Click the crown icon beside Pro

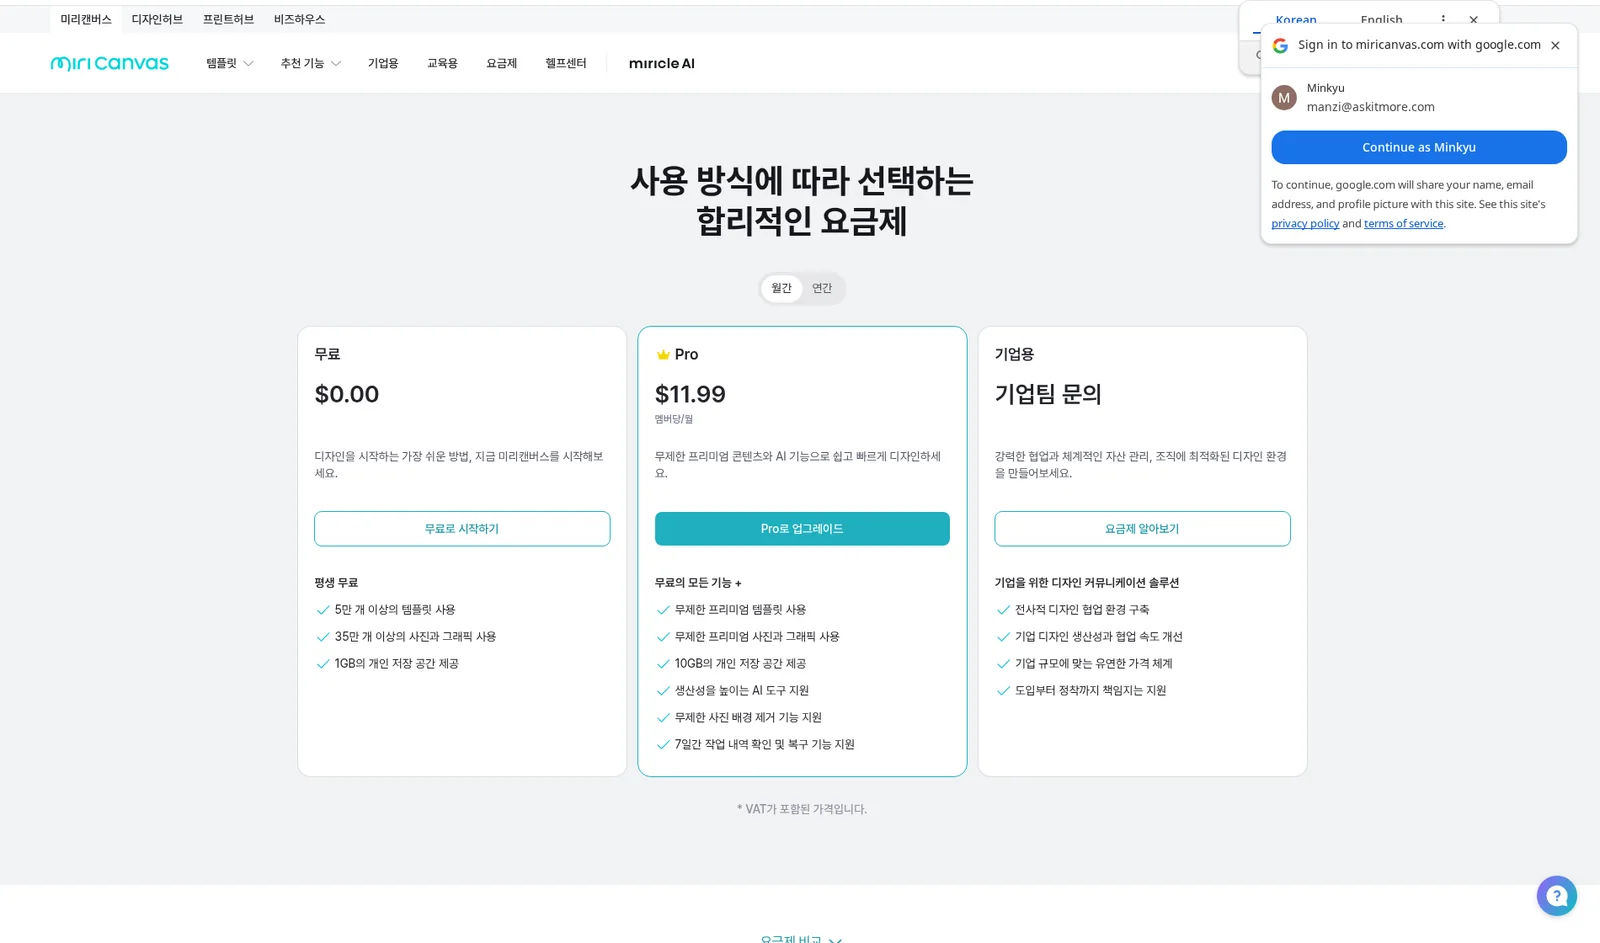(x=663, y=355)
